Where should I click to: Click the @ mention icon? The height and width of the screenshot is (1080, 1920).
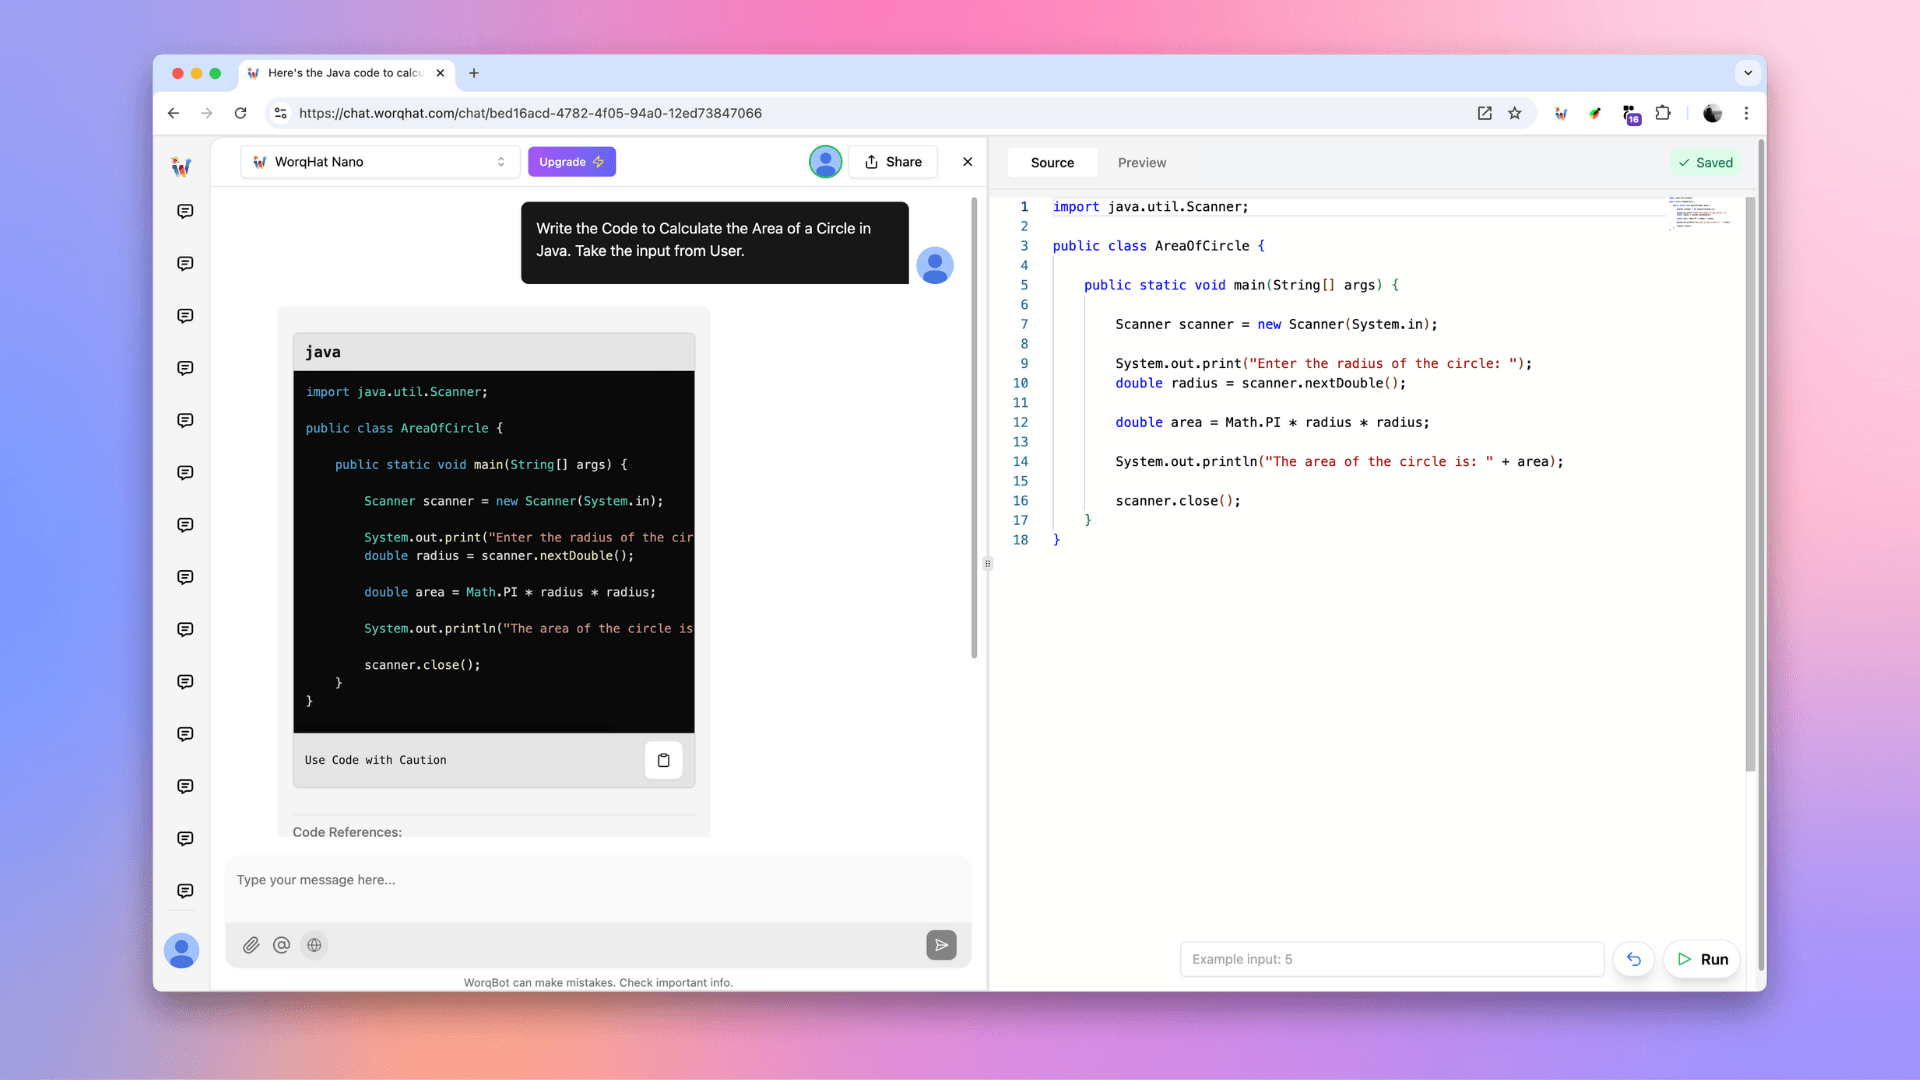[282, 945]
